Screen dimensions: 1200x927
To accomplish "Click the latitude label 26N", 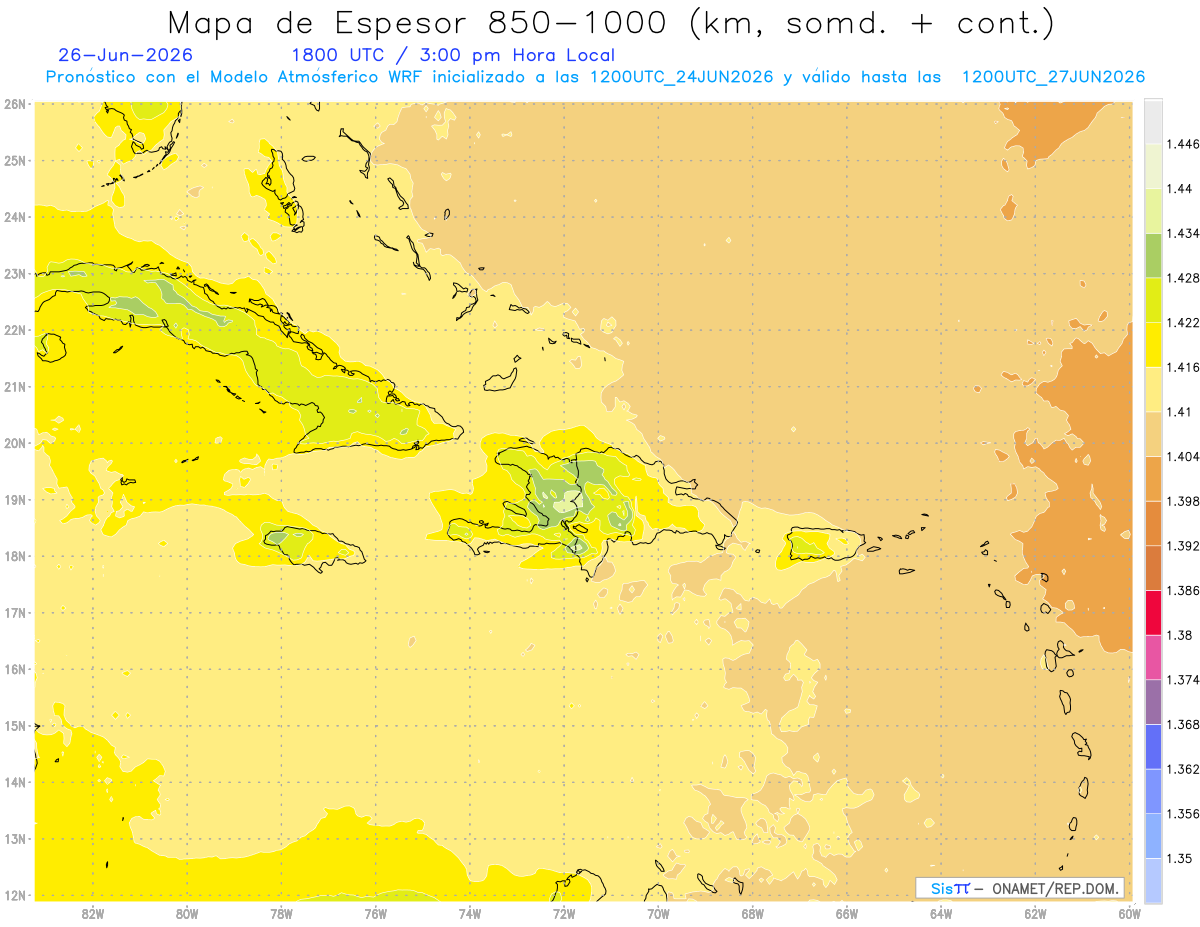I will point(15,103).
